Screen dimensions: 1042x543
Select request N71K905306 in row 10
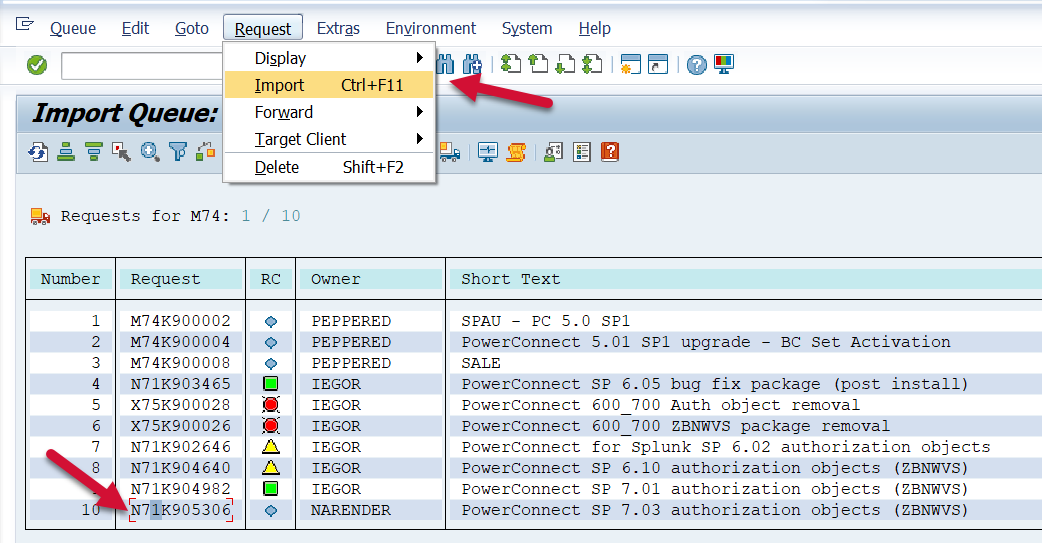coord(180,510)
